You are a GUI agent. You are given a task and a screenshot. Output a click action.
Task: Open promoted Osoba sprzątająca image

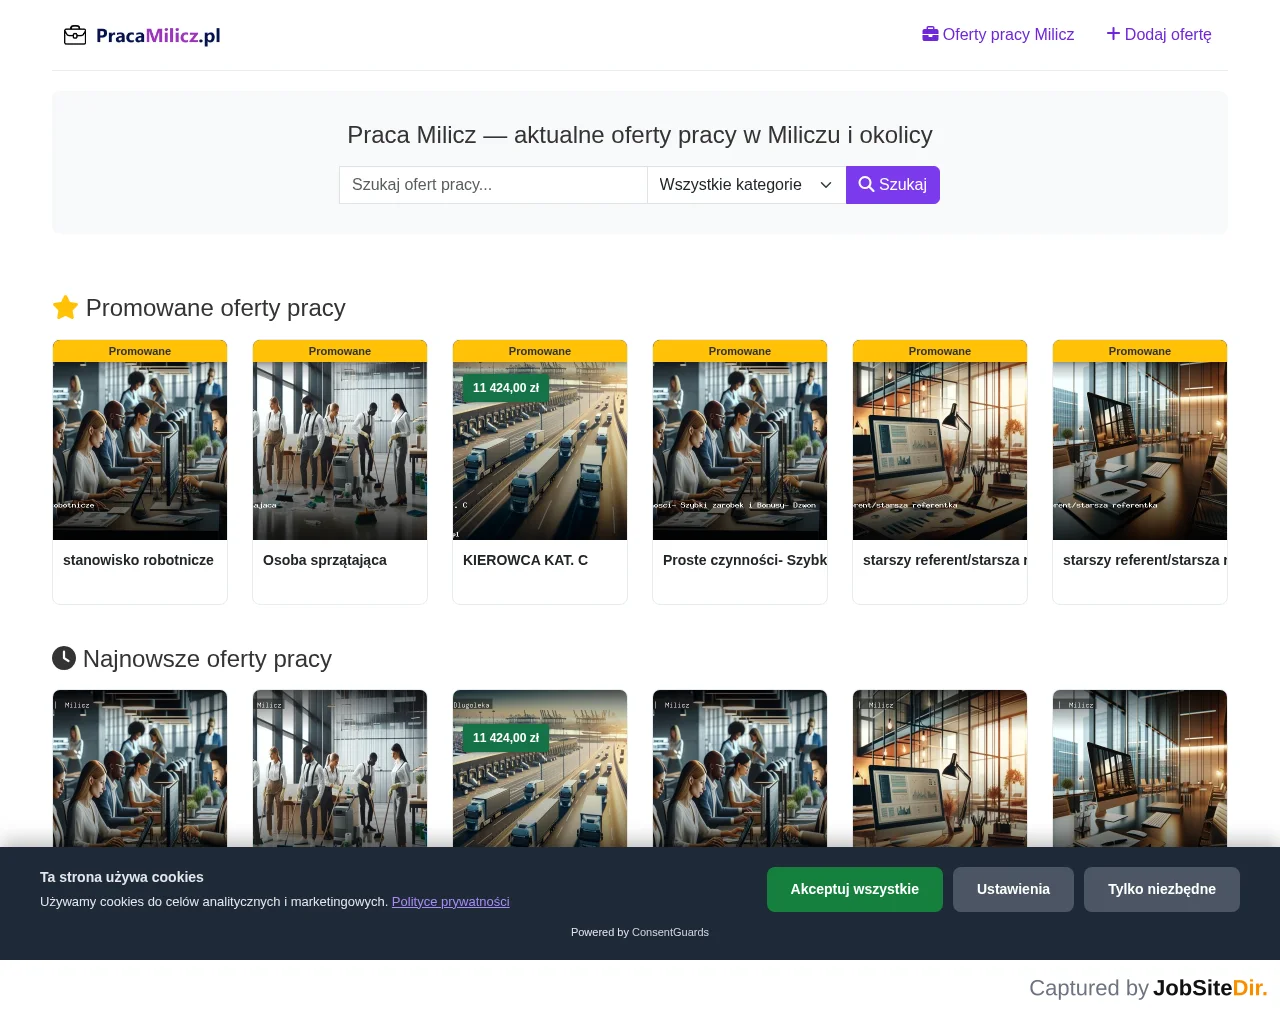(340, 451)
